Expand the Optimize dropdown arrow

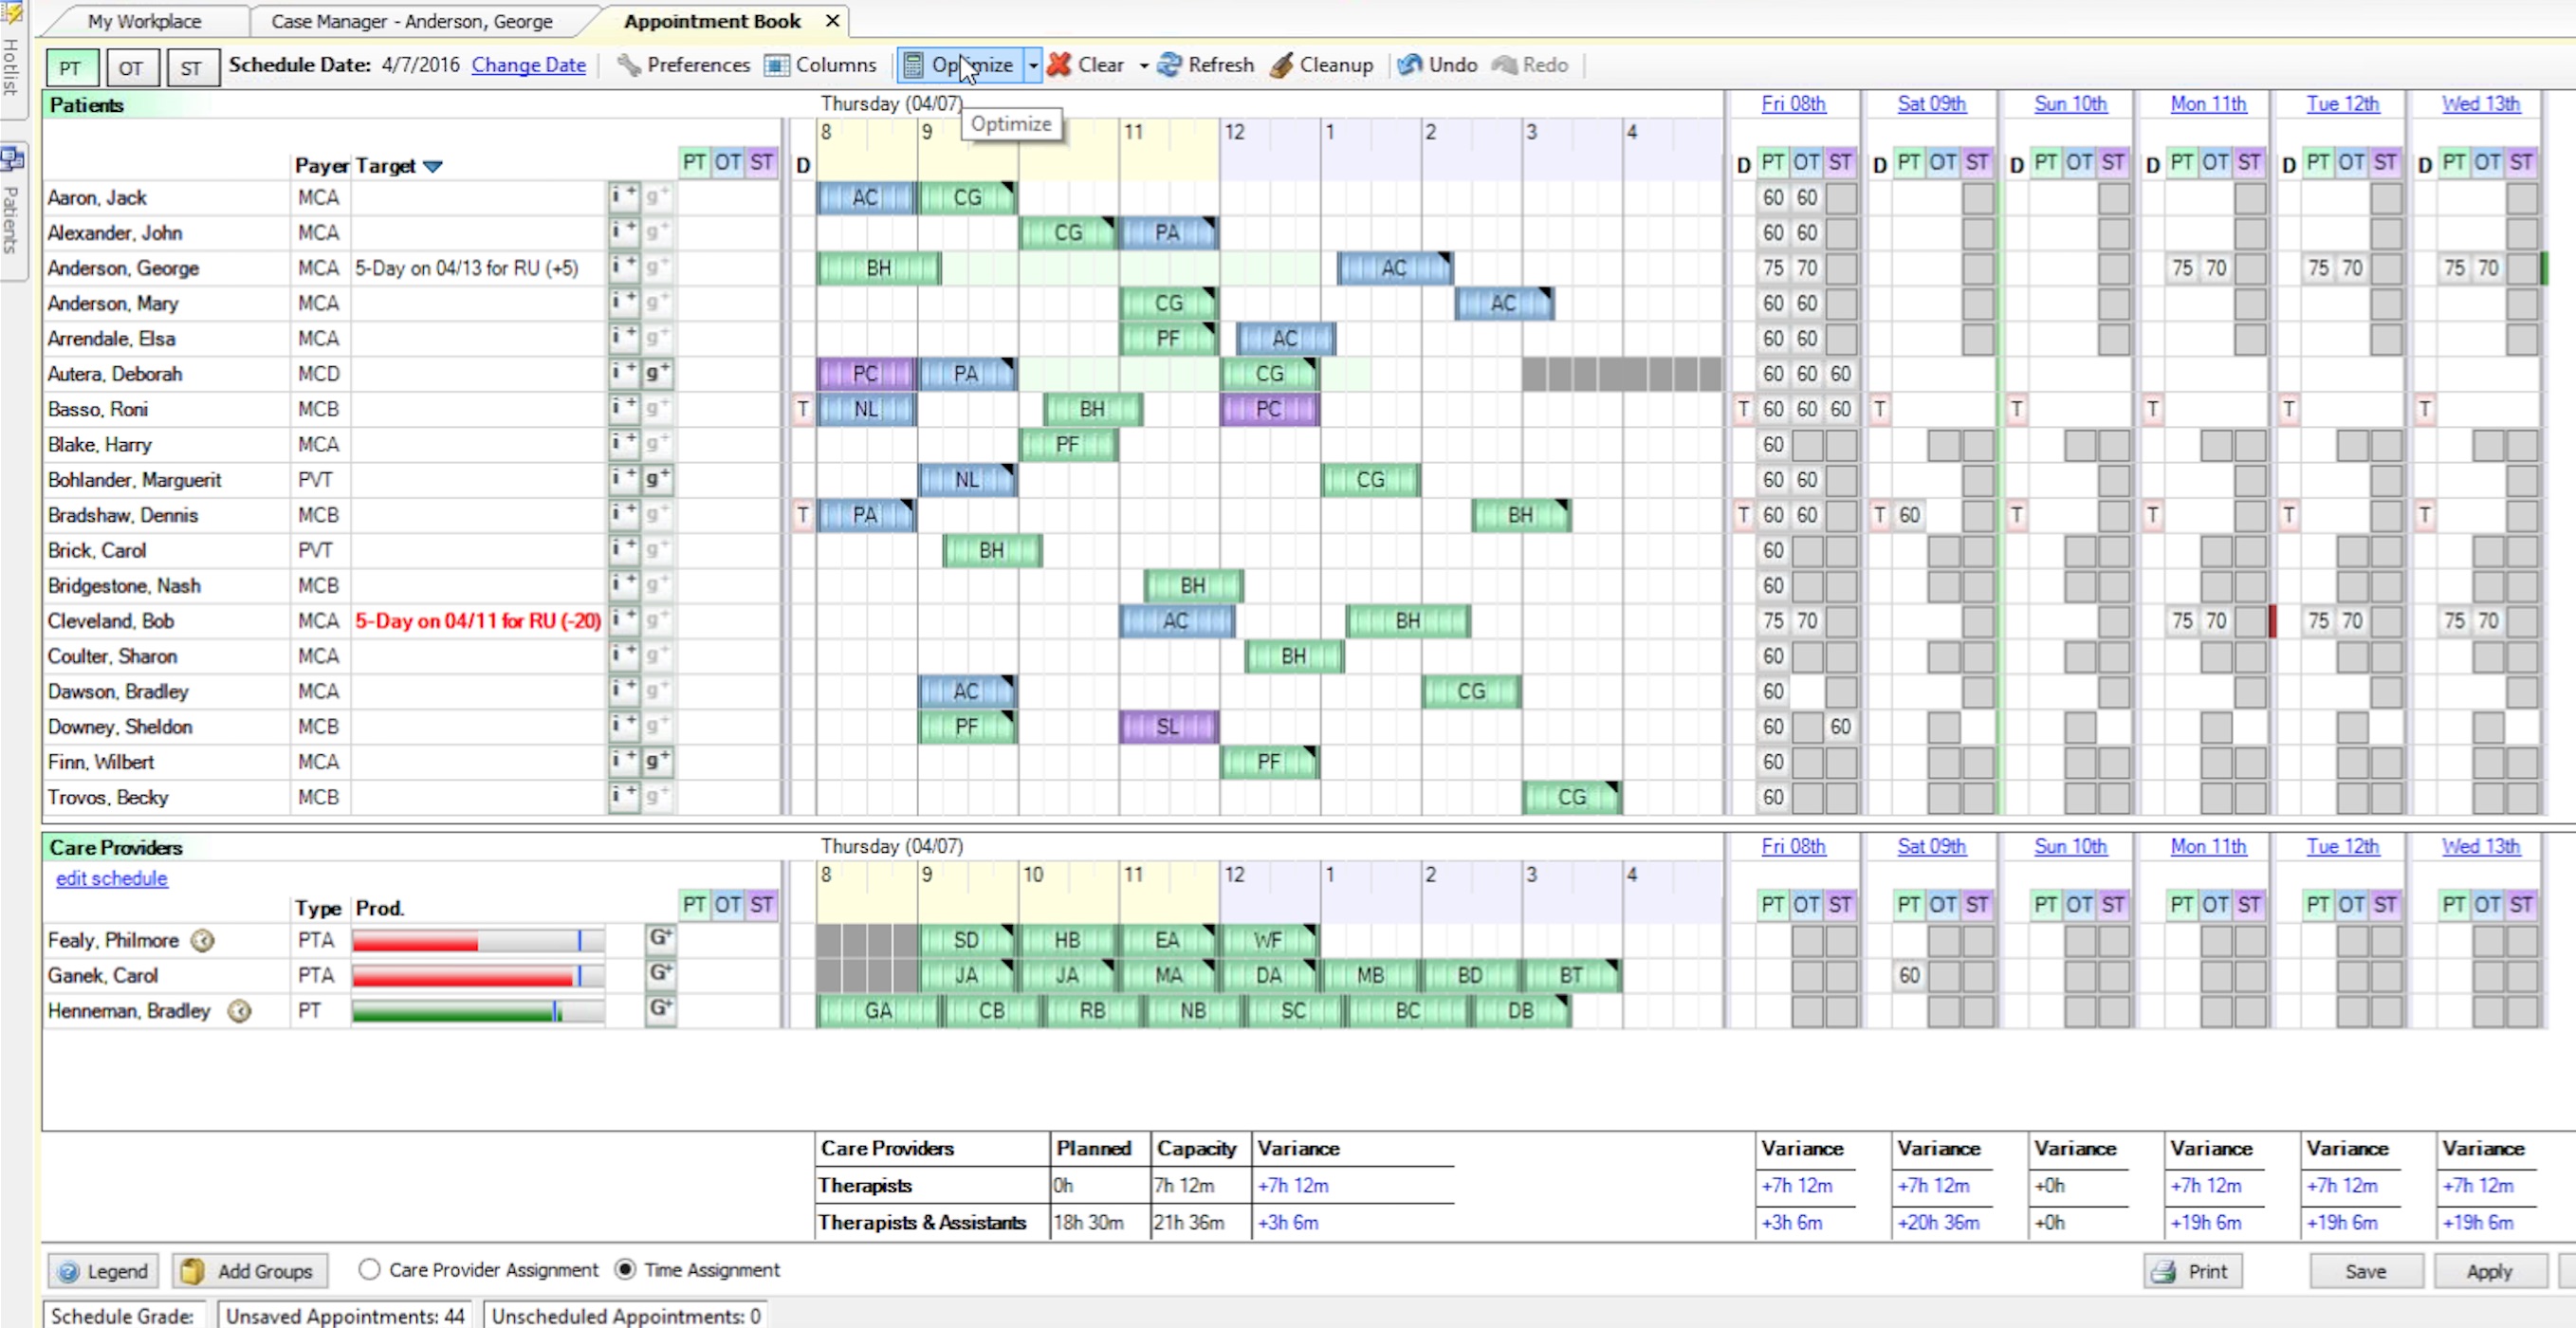1033,65
